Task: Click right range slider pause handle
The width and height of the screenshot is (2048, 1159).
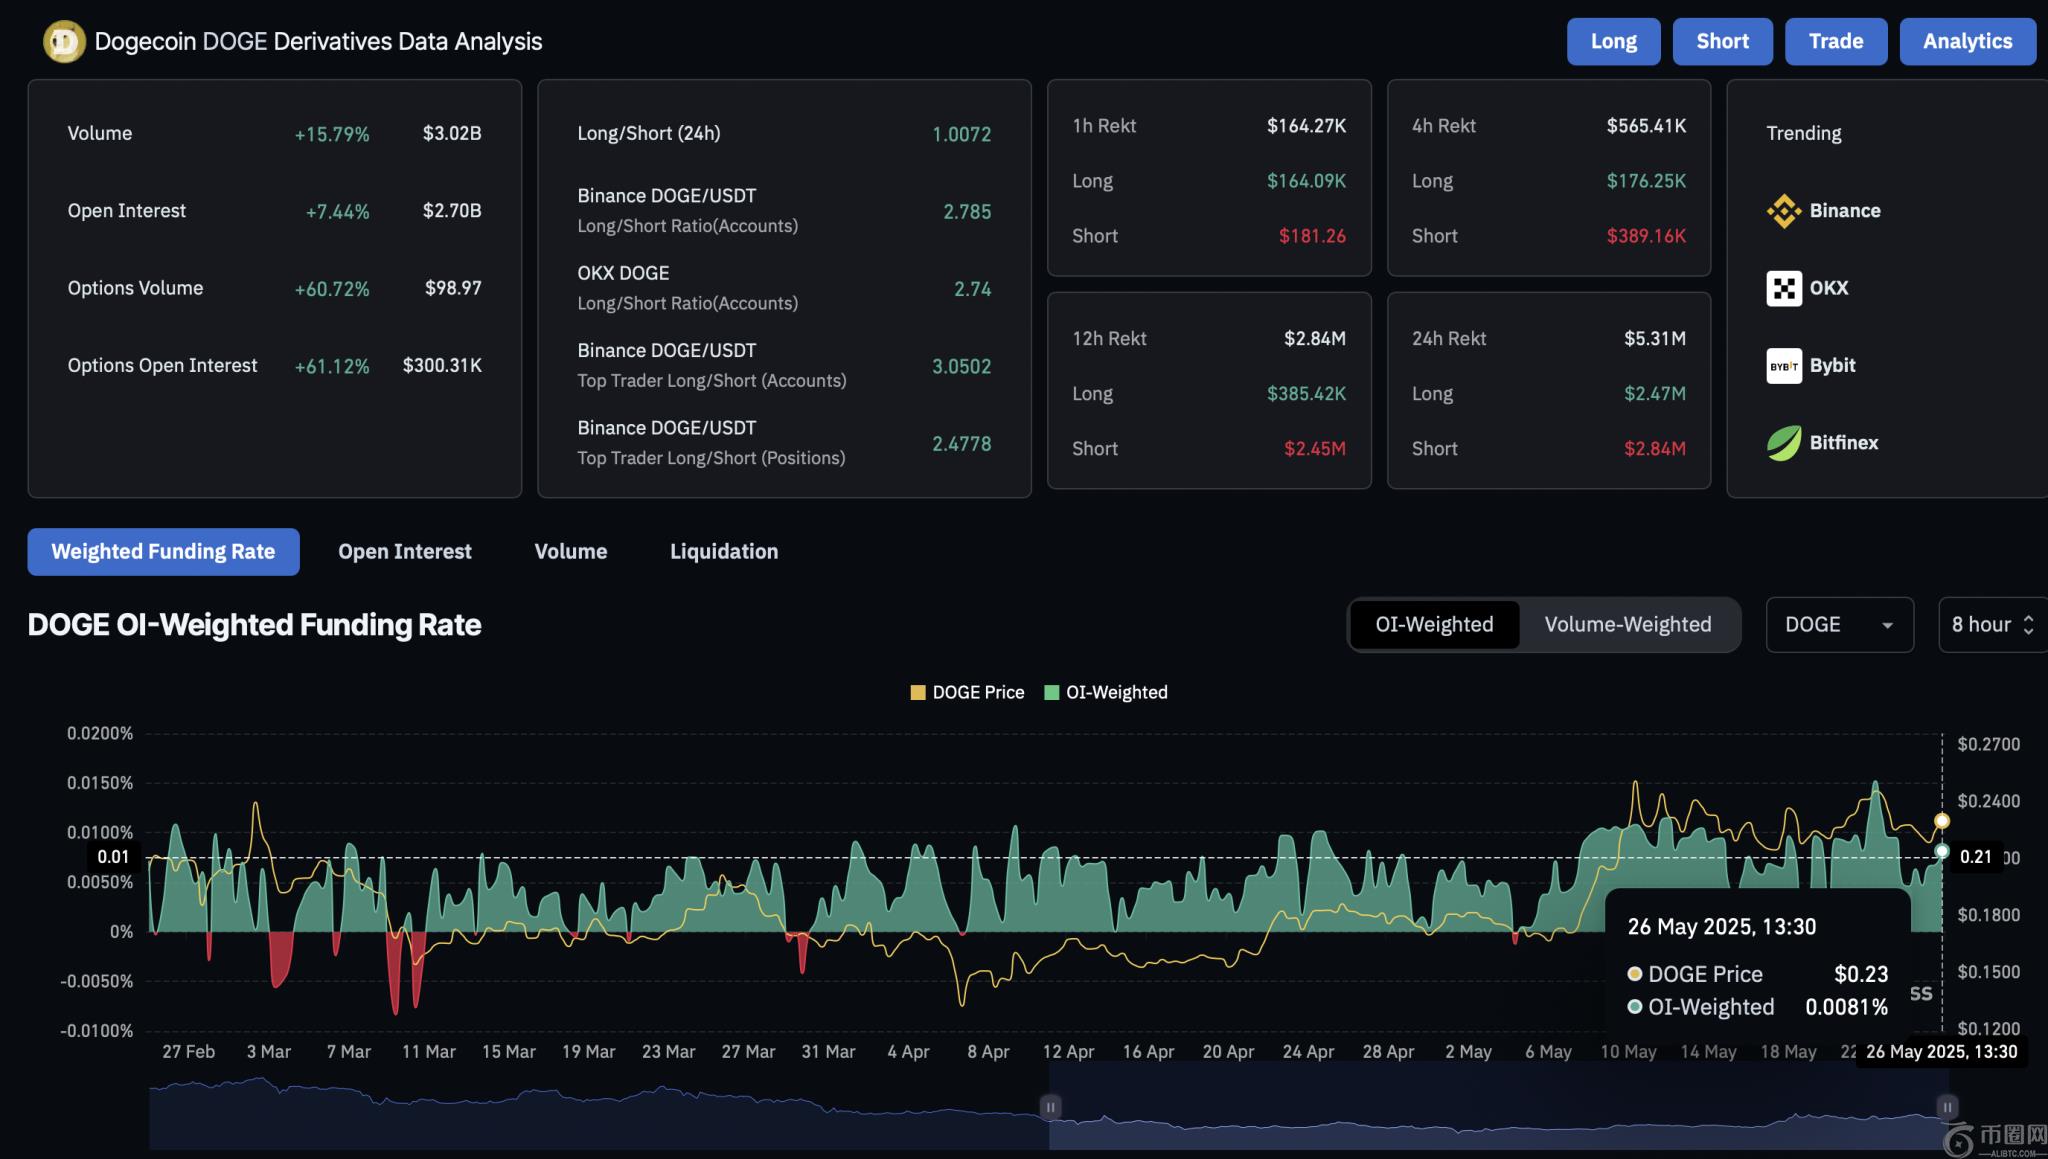Action: pos(1946,1107)
